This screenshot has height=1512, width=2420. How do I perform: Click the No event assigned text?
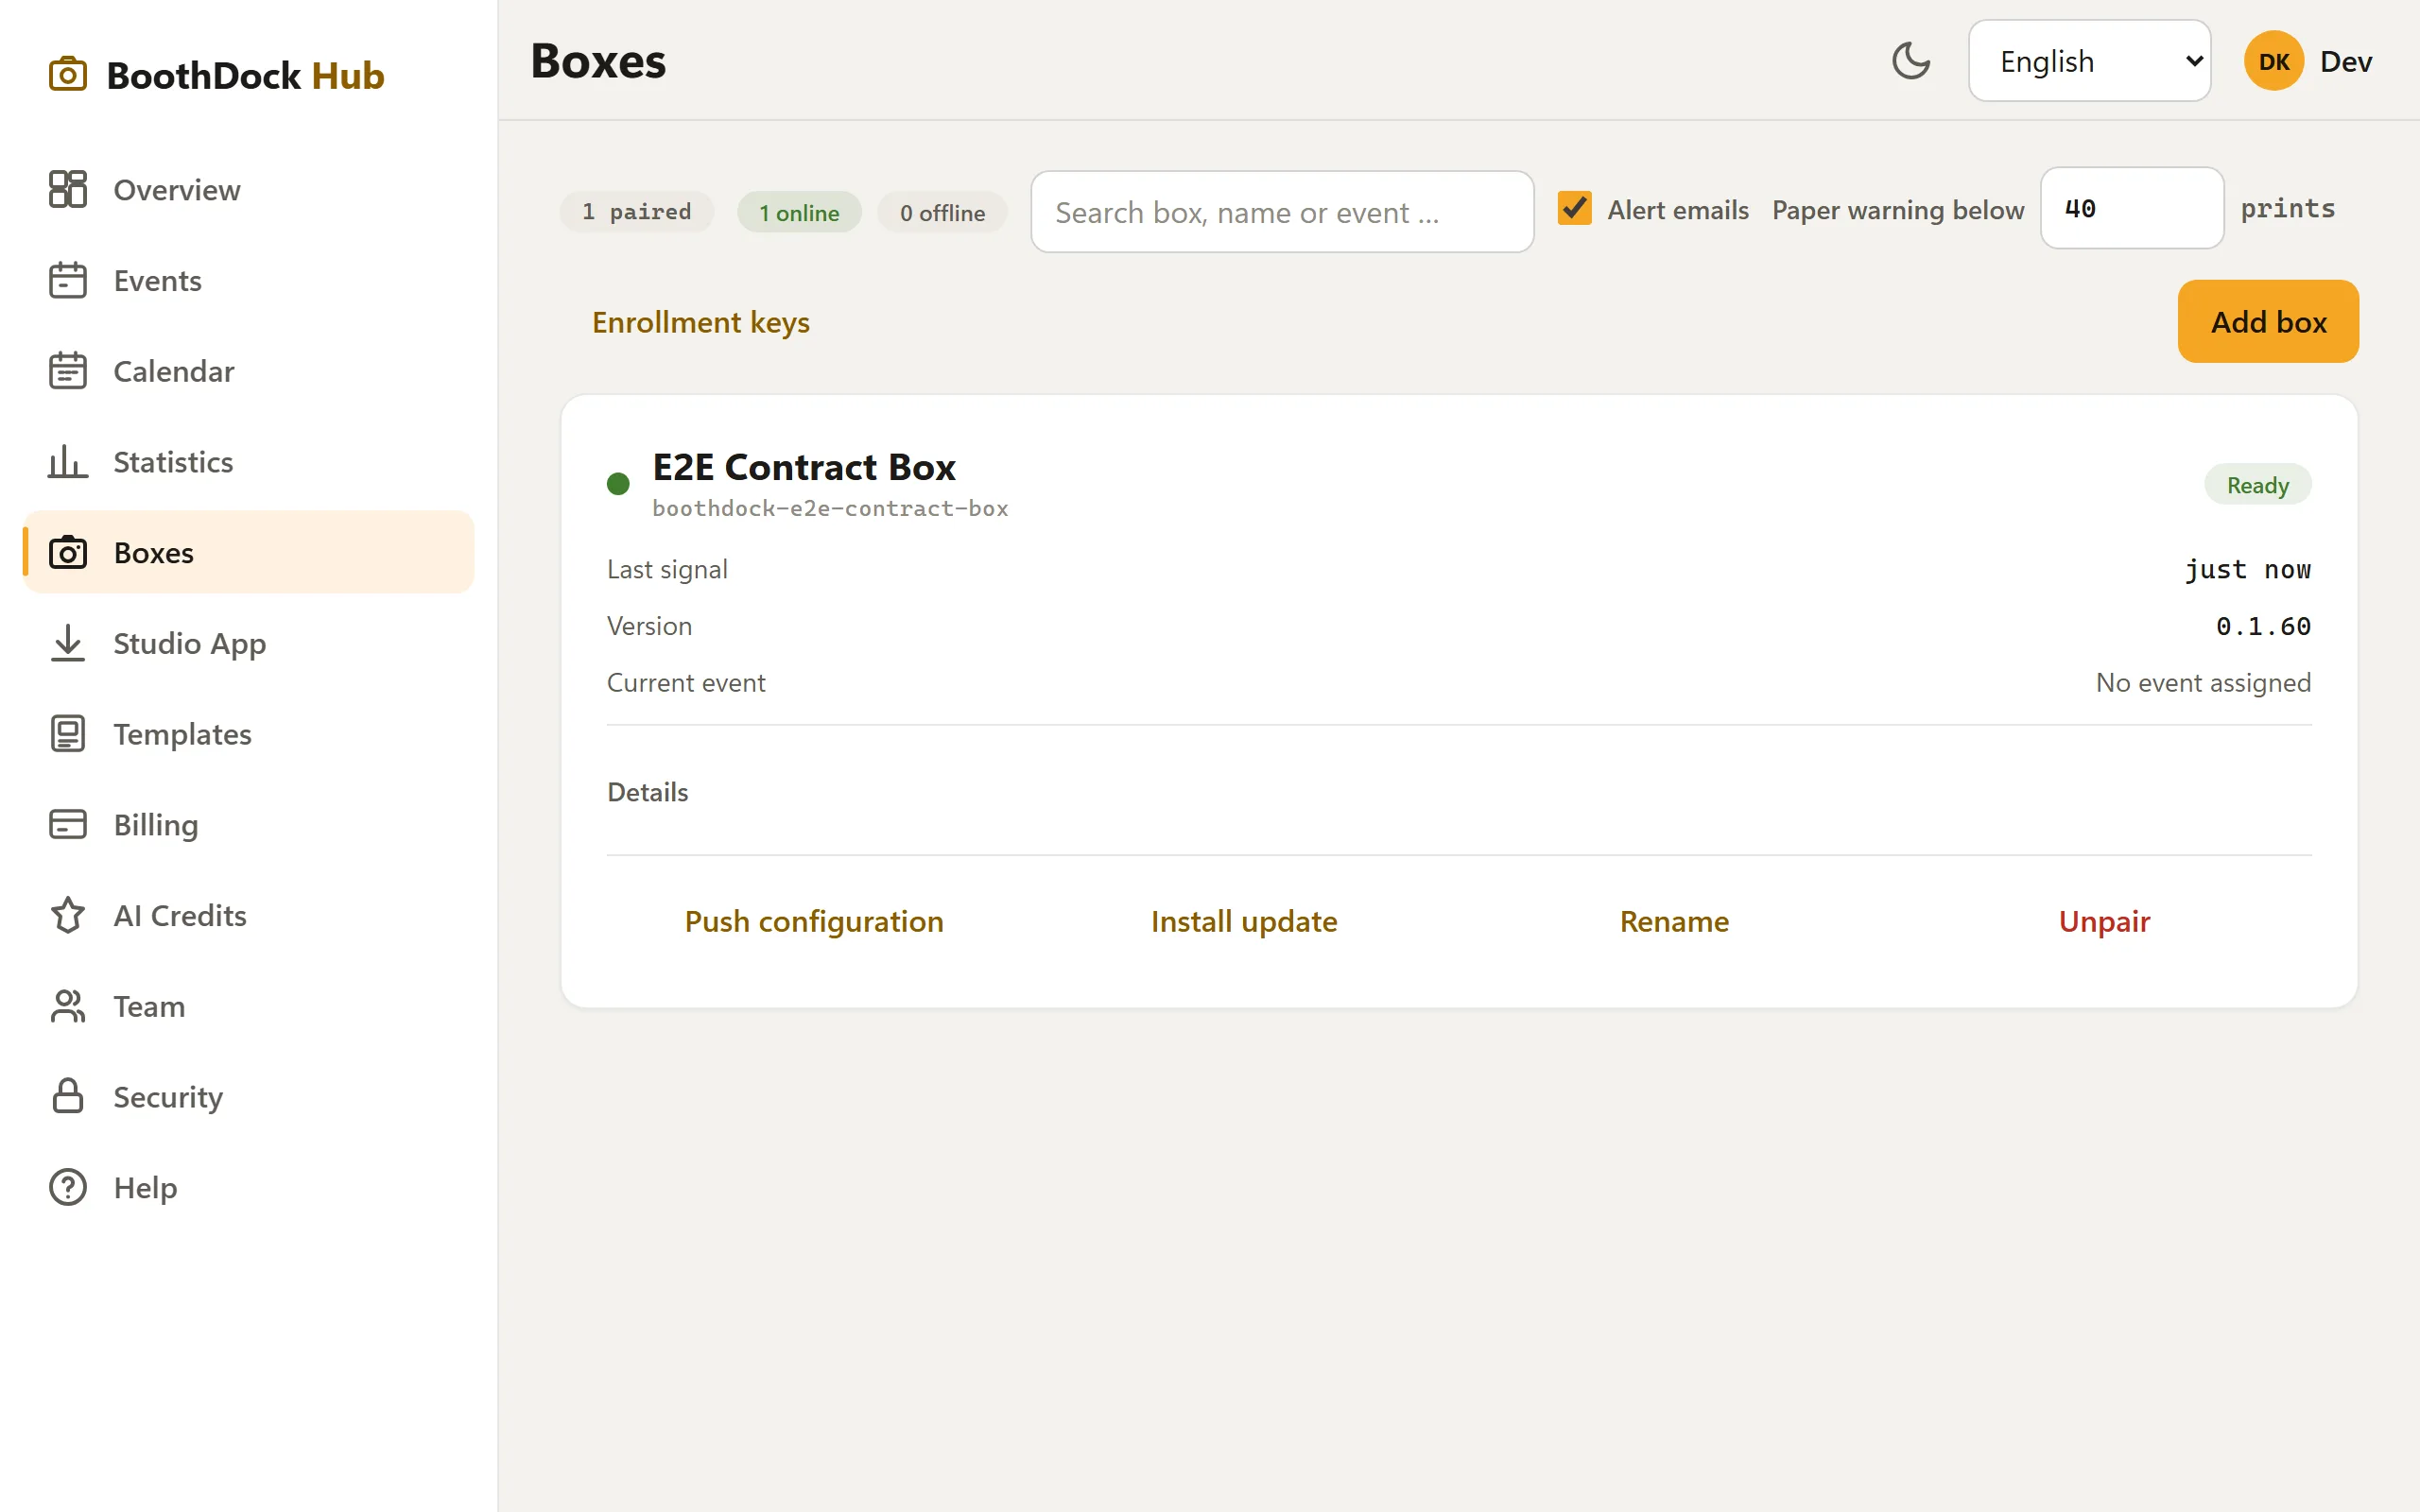[2203, 682]
